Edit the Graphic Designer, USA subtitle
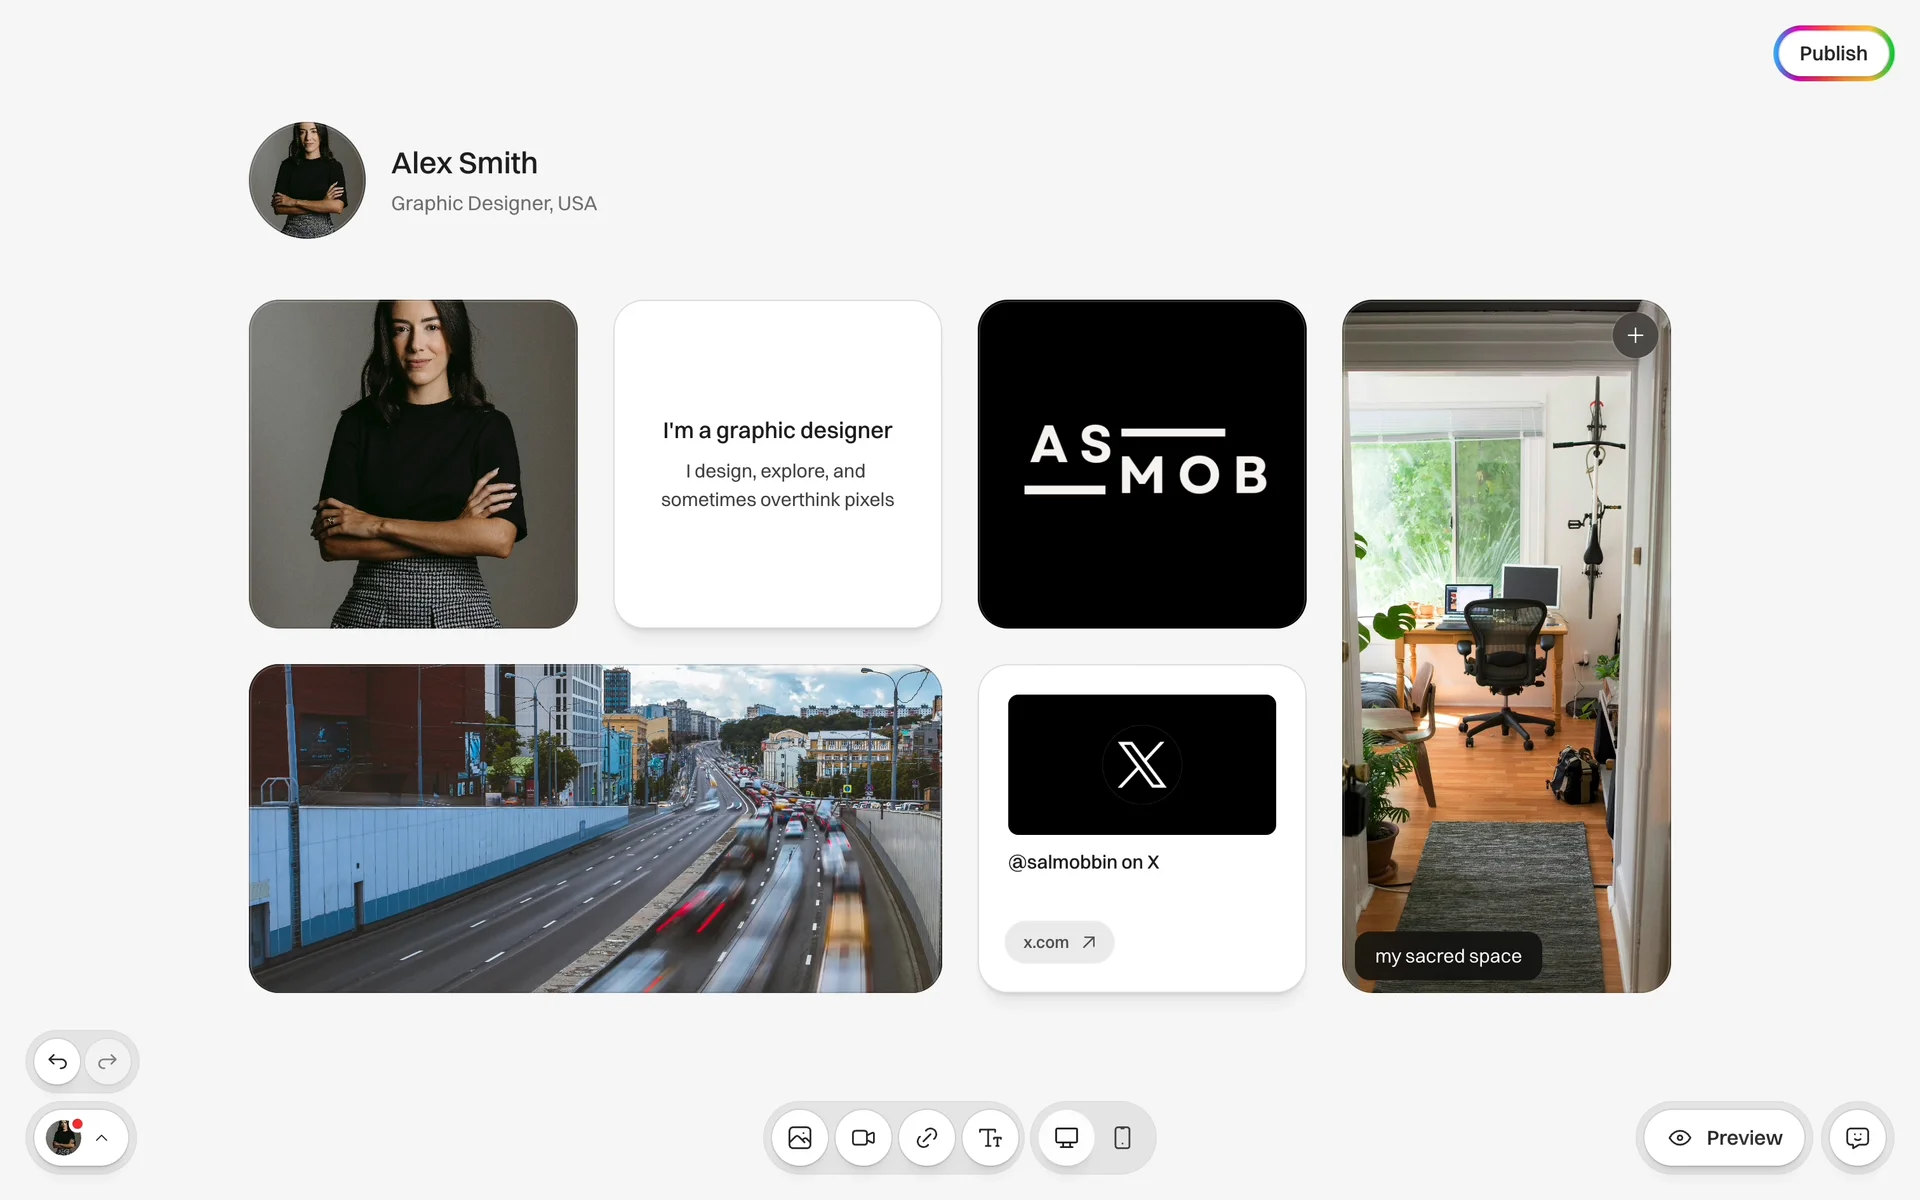Image resolution: width=1920 pixels, height=1200 pixels. pyautogui.click(x=494, y=204)
